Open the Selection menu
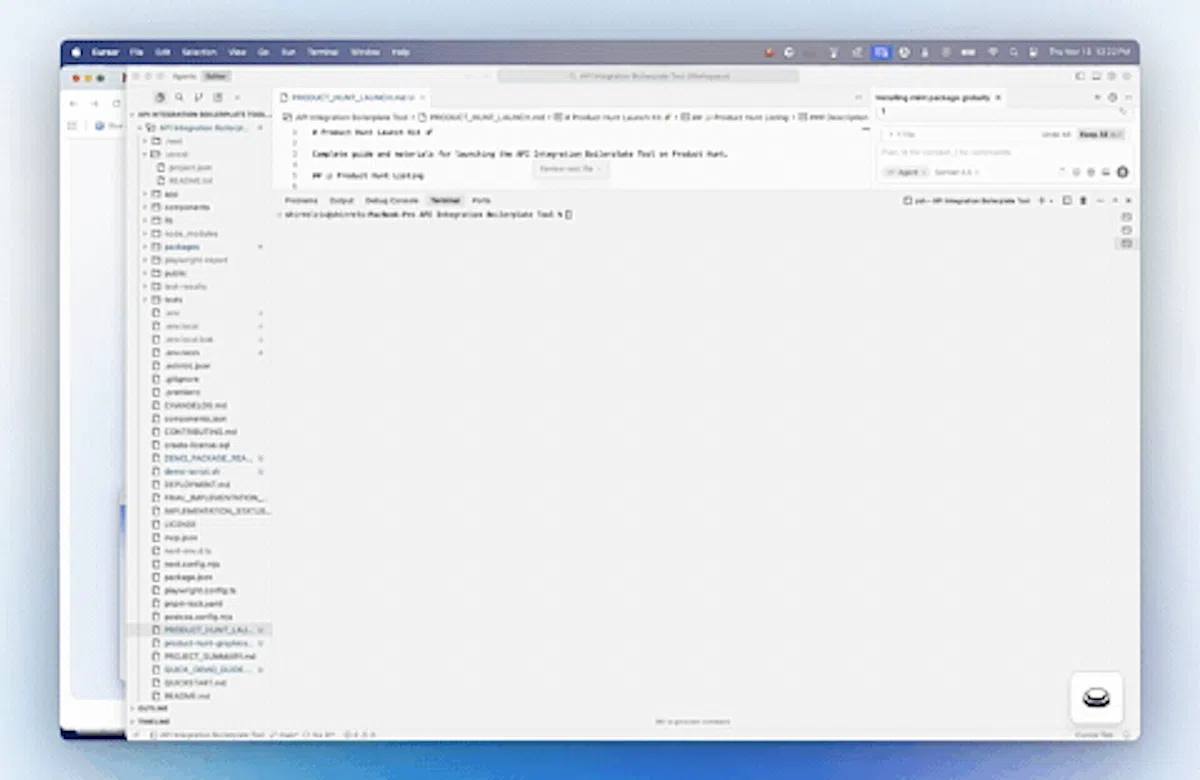Viewport: 1200px width, 780px height. coord(198,52)
